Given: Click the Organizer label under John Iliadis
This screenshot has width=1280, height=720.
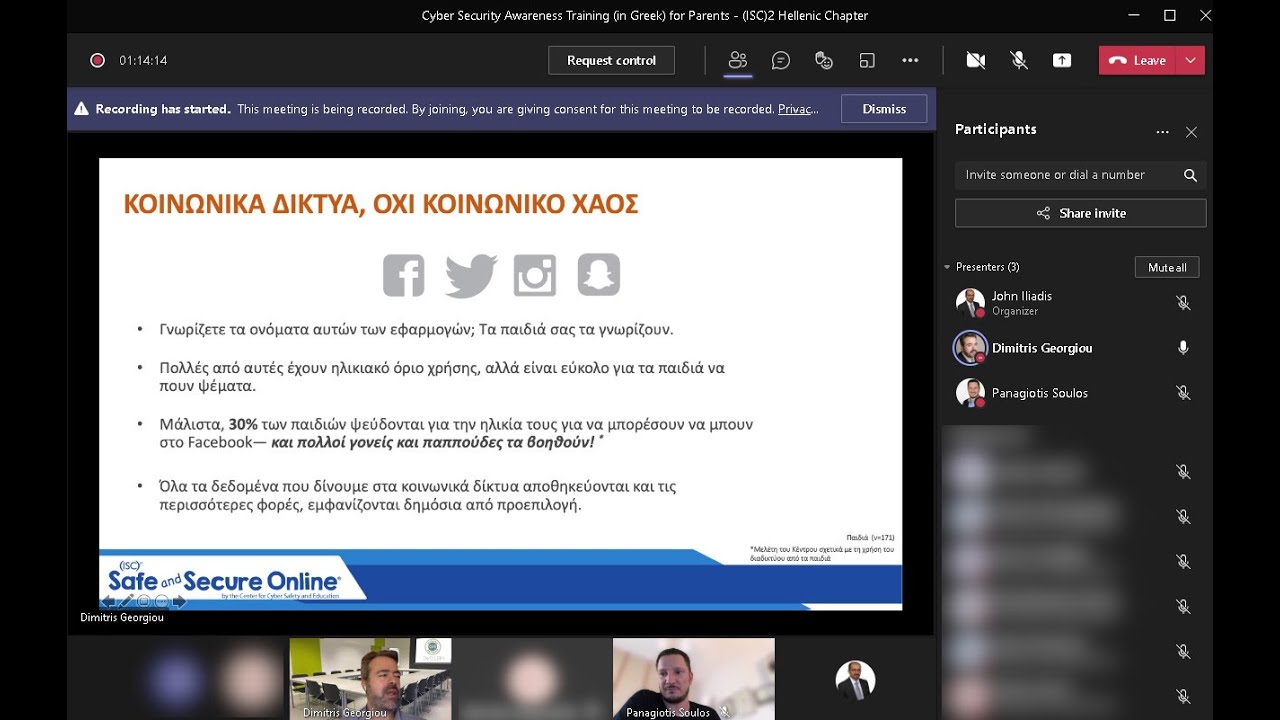Looking at the screenshot, I should point(1015,311).
